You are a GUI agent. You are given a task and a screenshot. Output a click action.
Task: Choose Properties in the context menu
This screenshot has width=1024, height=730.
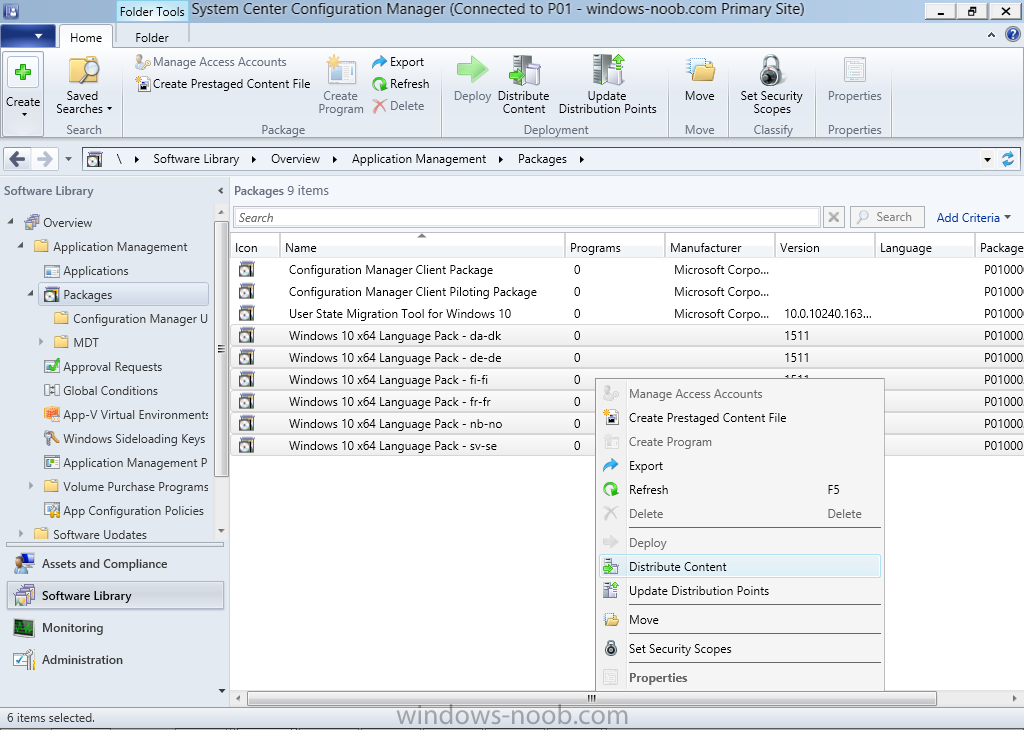point(740,678)
